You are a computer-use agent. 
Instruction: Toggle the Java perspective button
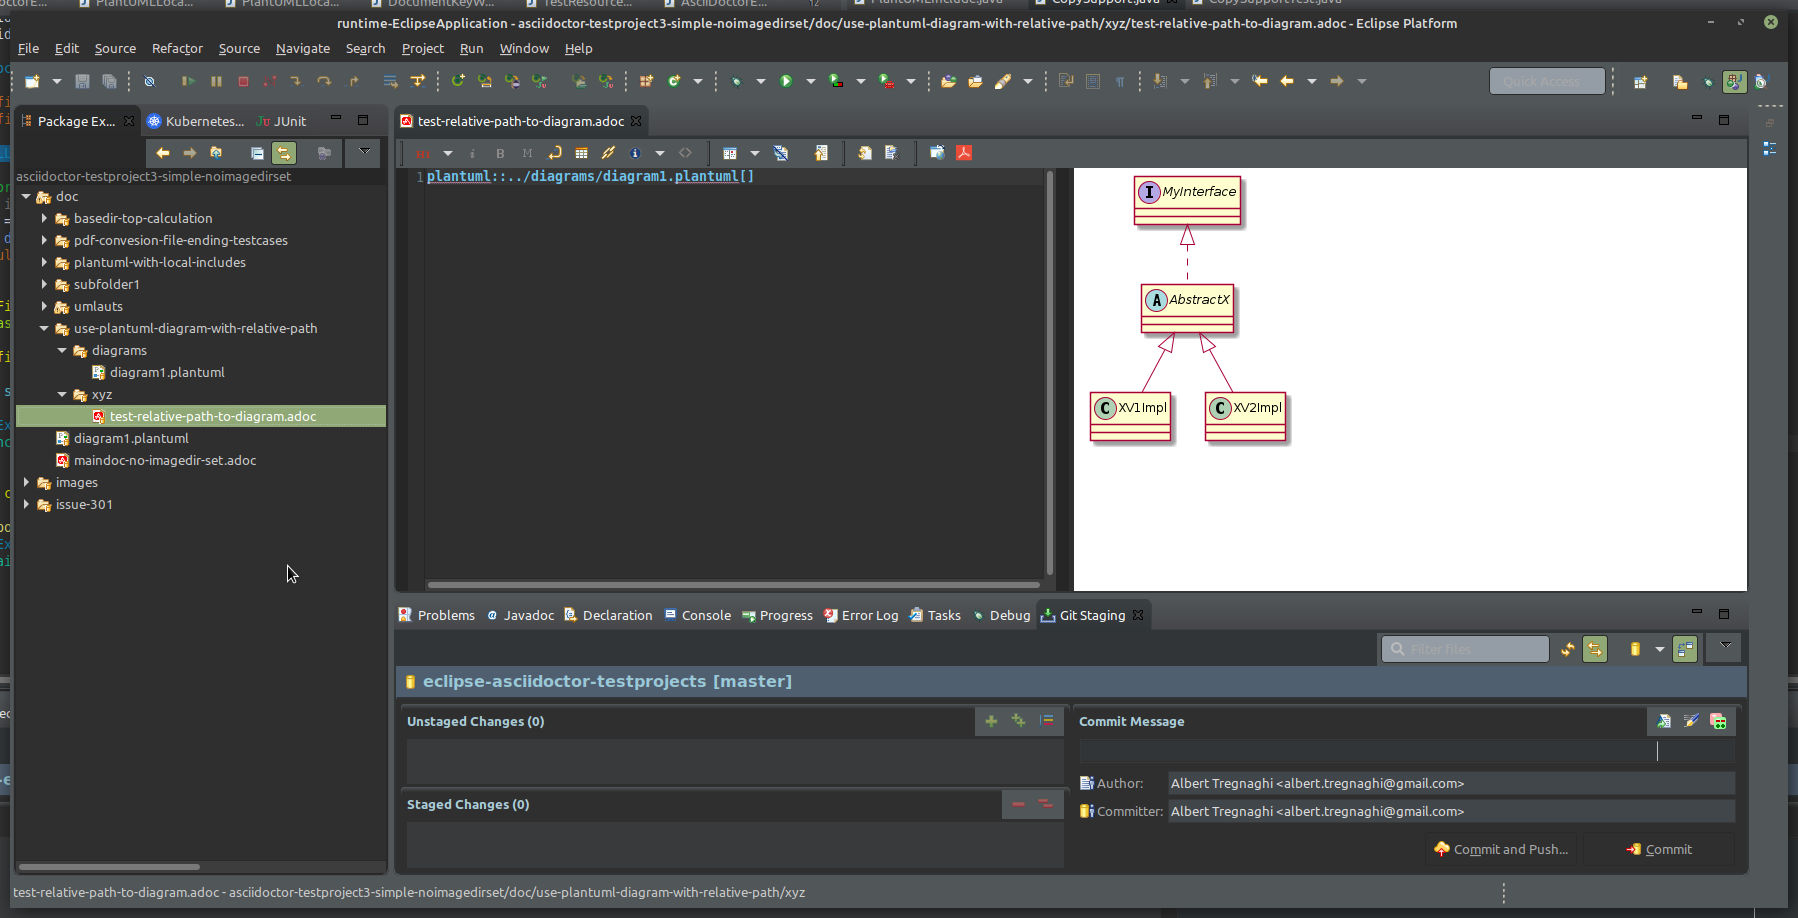1735,82
